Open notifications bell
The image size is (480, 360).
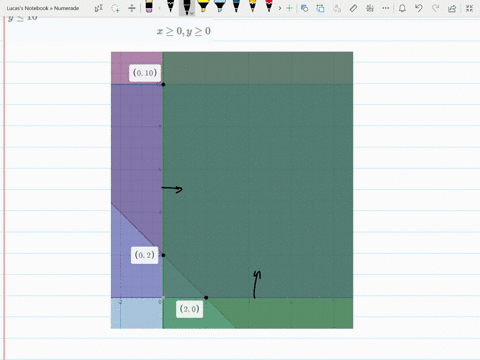coord(402,8)
